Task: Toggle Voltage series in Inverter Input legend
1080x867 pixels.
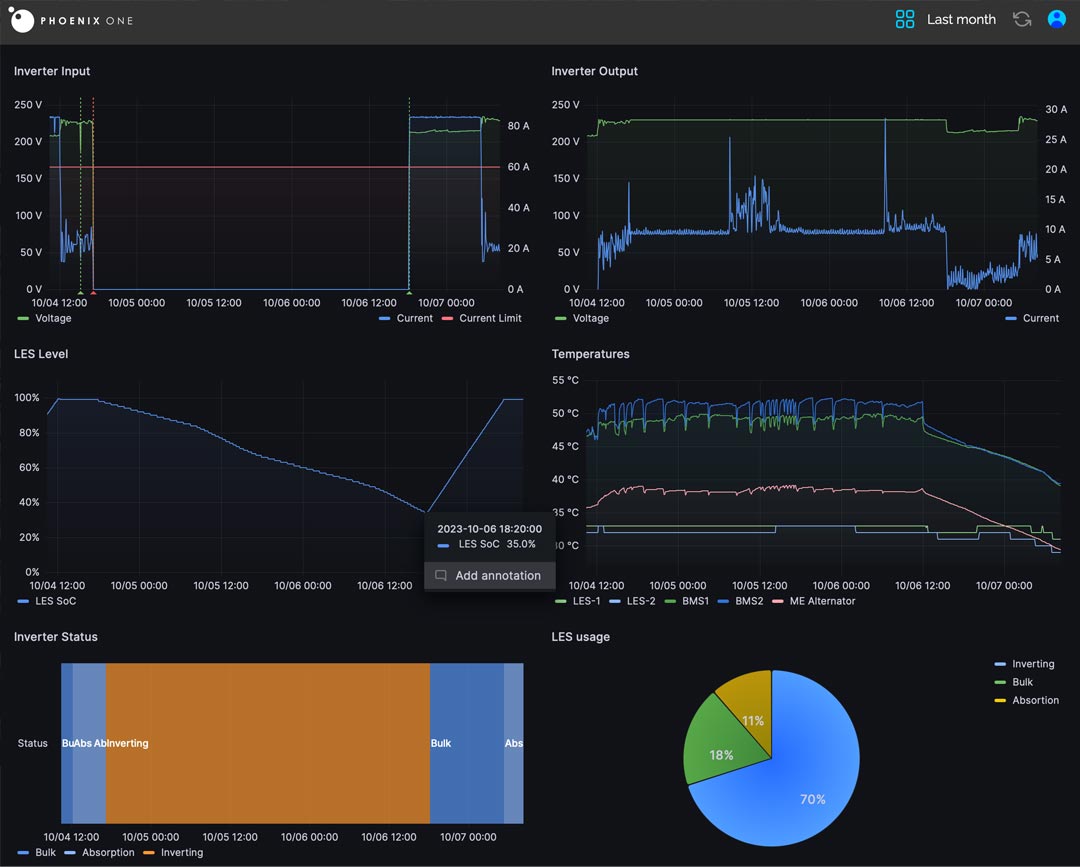Action: 53,318
